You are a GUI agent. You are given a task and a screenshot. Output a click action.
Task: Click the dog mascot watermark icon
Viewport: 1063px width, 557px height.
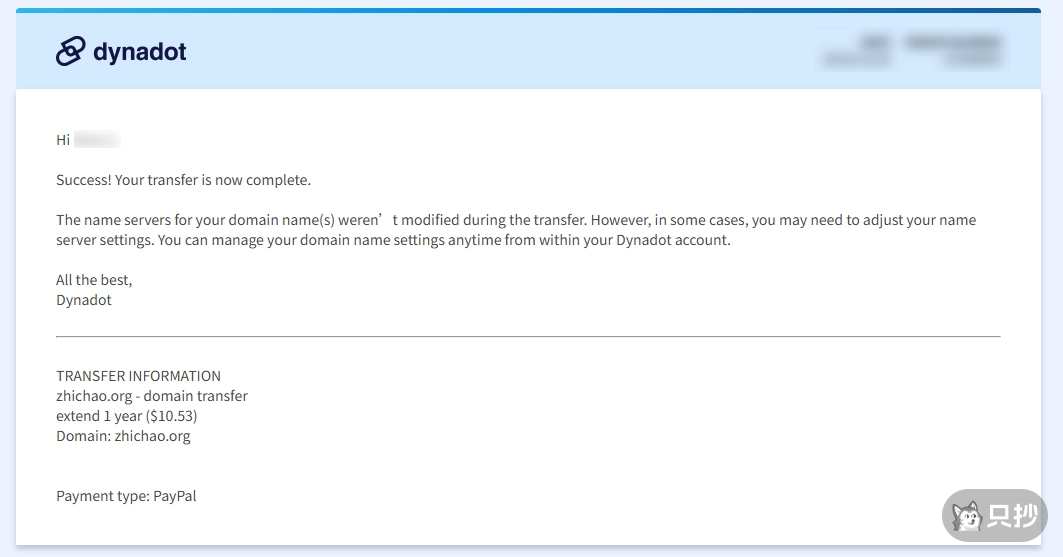coord(966,516)
